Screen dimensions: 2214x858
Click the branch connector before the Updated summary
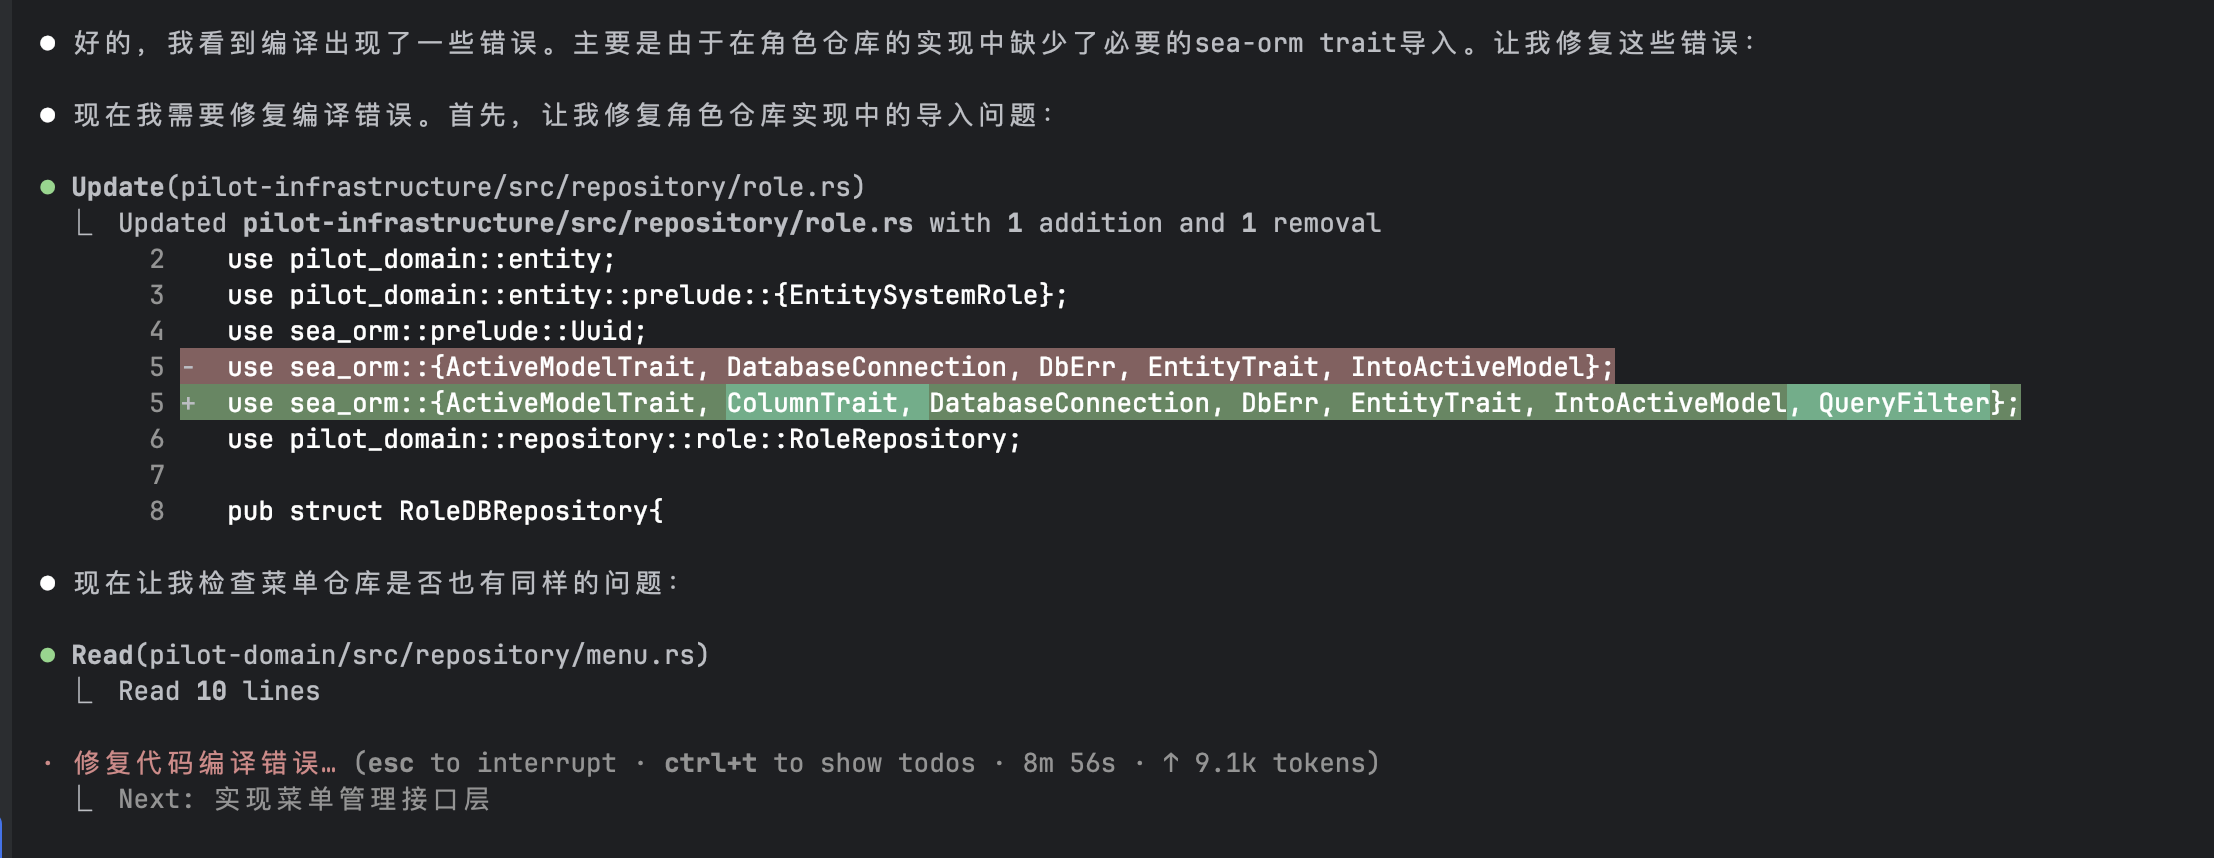86,223
